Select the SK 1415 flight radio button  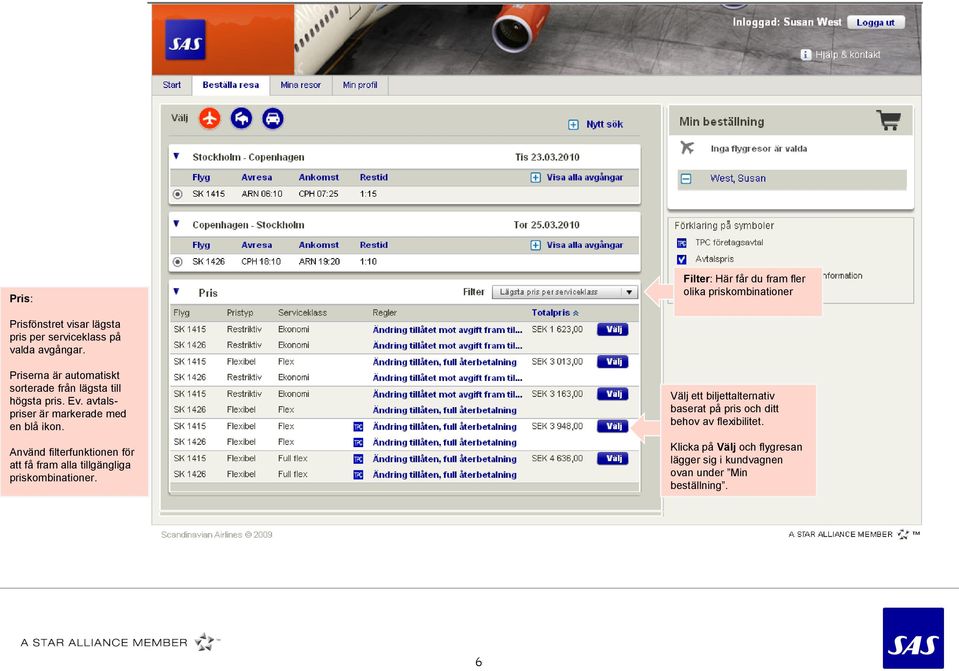pyautogui.click(x=178, y=194)
